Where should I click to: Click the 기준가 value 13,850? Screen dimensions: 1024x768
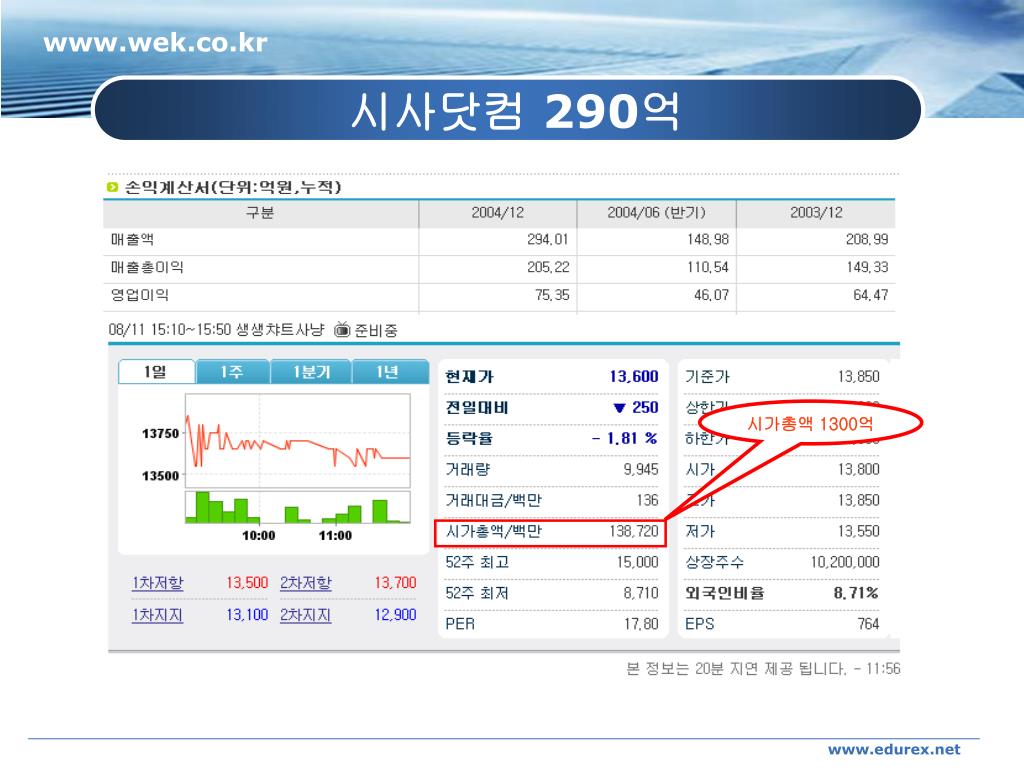click(x=858, y=377)
